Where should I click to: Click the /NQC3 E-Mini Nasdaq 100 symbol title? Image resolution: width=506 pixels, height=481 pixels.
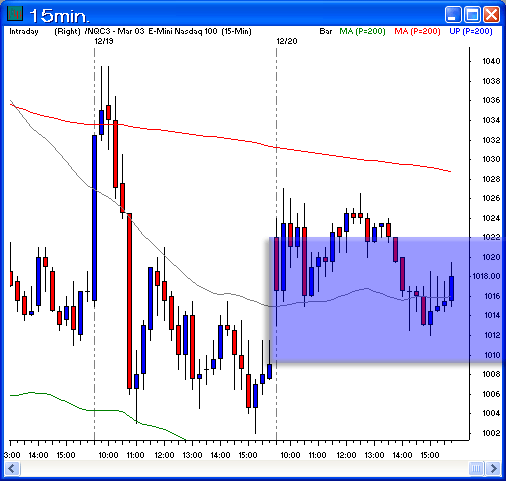(x=168, y=31)
